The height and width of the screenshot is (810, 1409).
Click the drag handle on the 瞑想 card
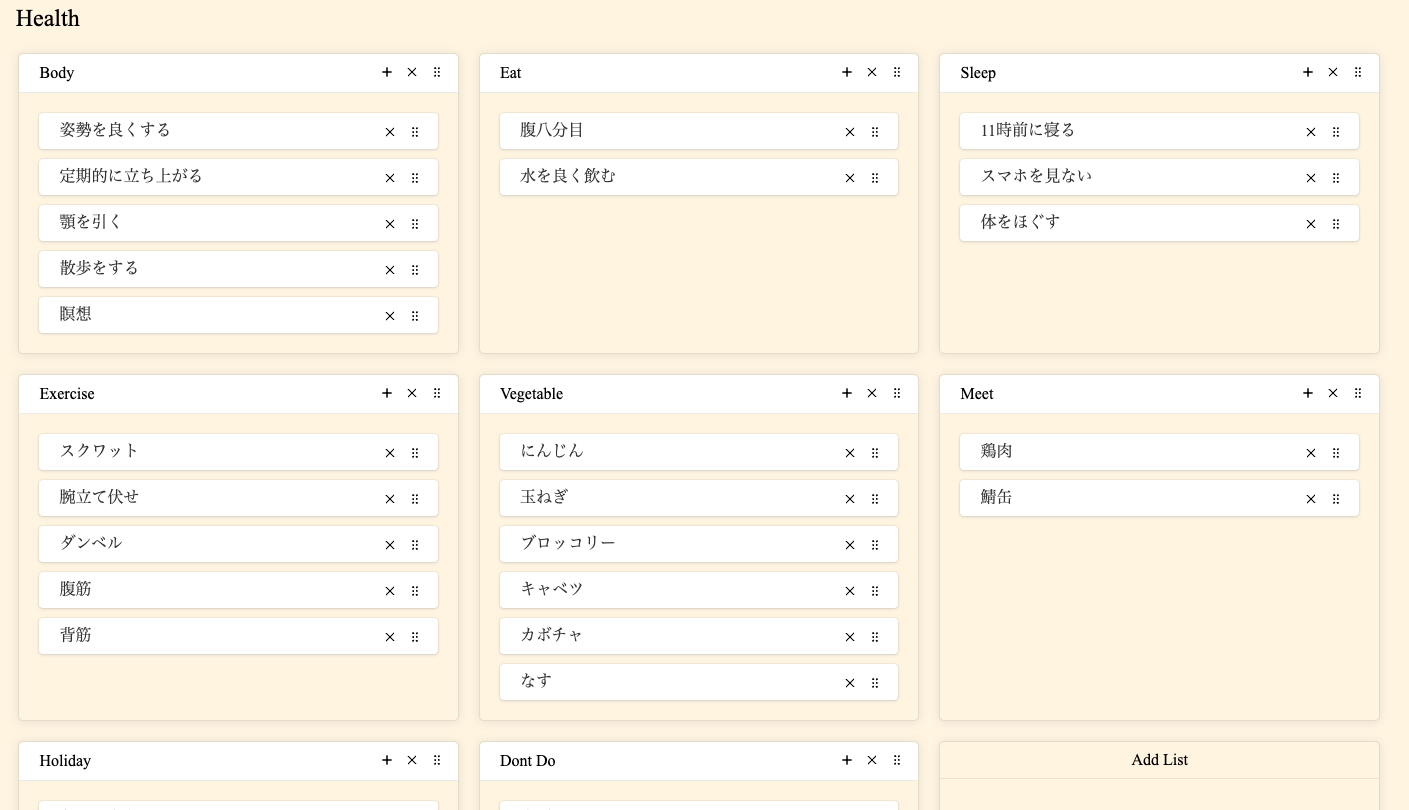click(x=415, y=316)
